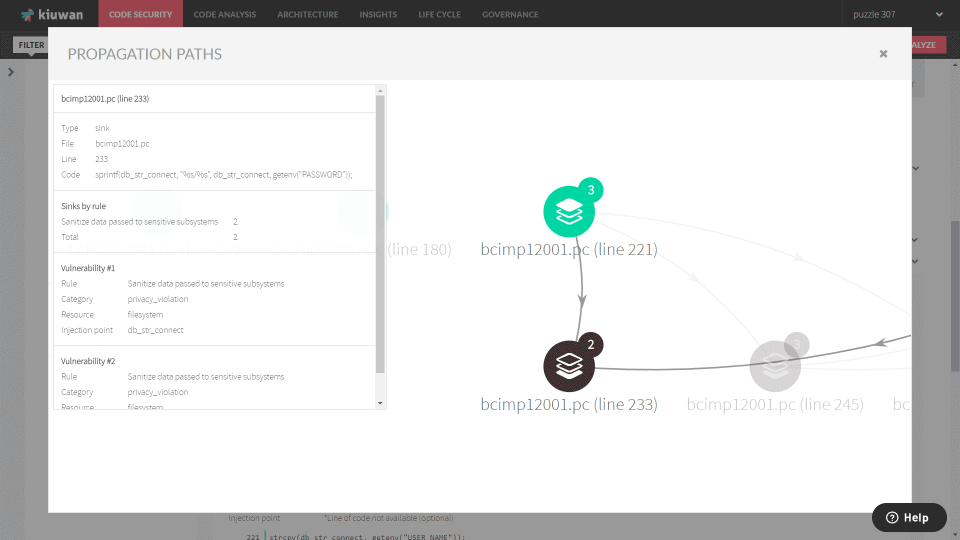Click the sprintf code line text
This screenshot has height=540, width=960.
[x=223, y=174]
